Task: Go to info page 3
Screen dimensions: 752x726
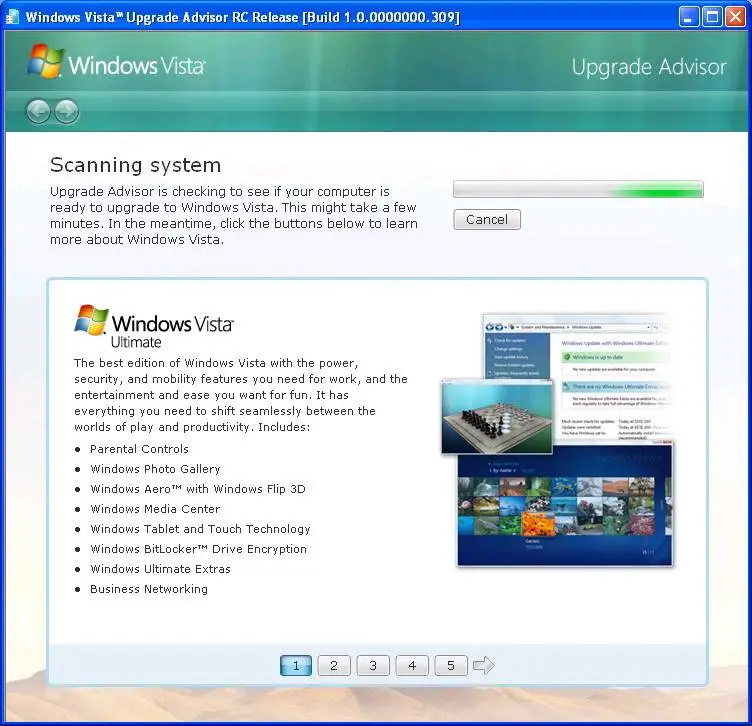Action: (x=373, y=666)
